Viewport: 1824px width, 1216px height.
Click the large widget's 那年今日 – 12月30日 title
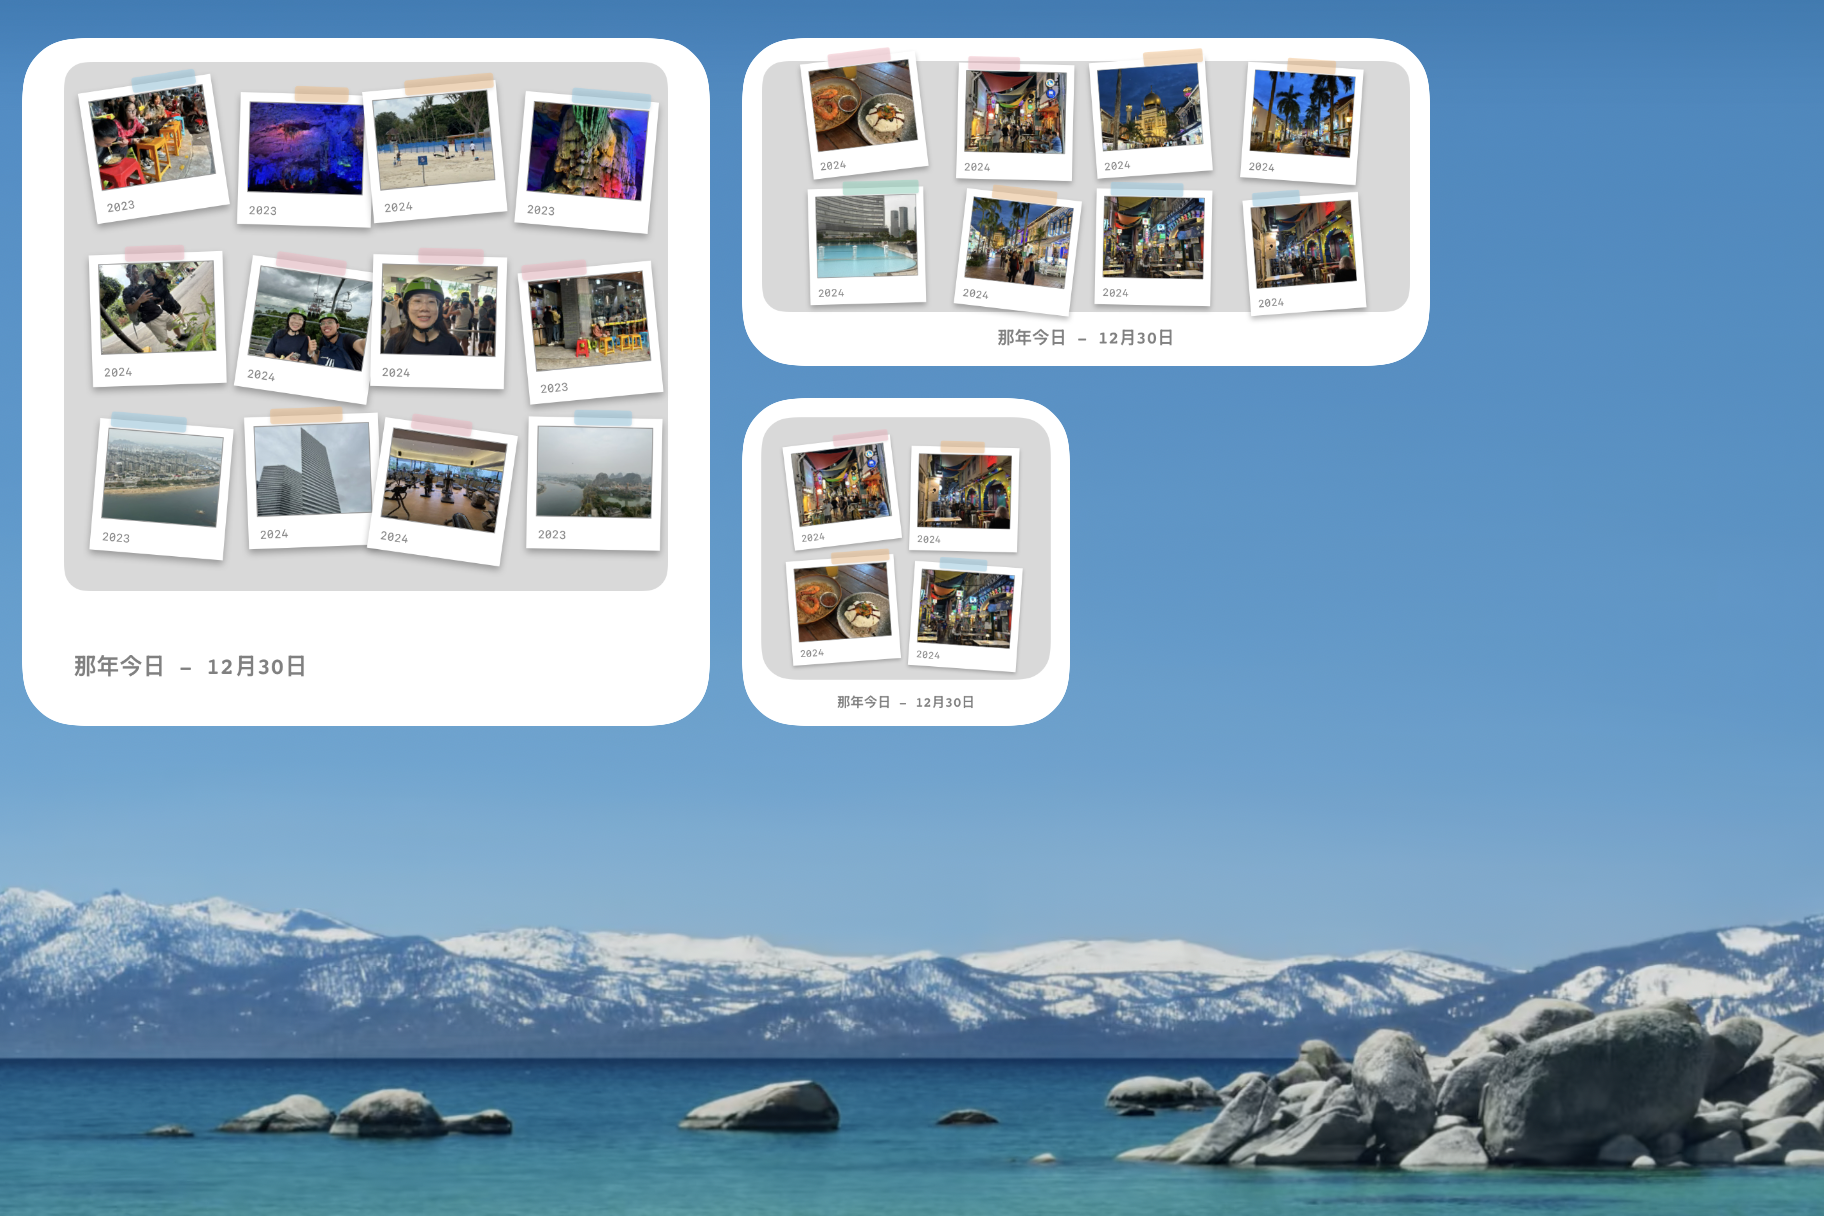tap(190, 667)
